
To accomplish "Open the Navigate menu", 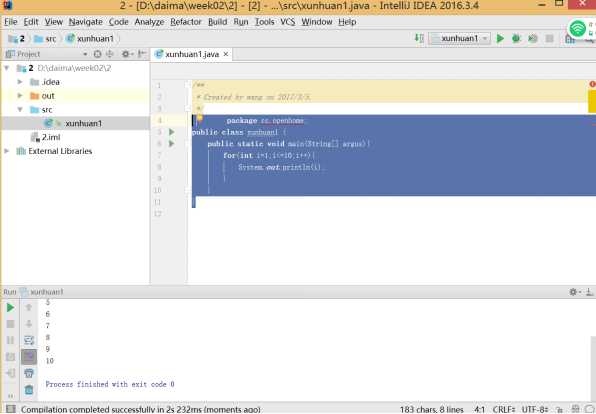I will tap(86, 22).
